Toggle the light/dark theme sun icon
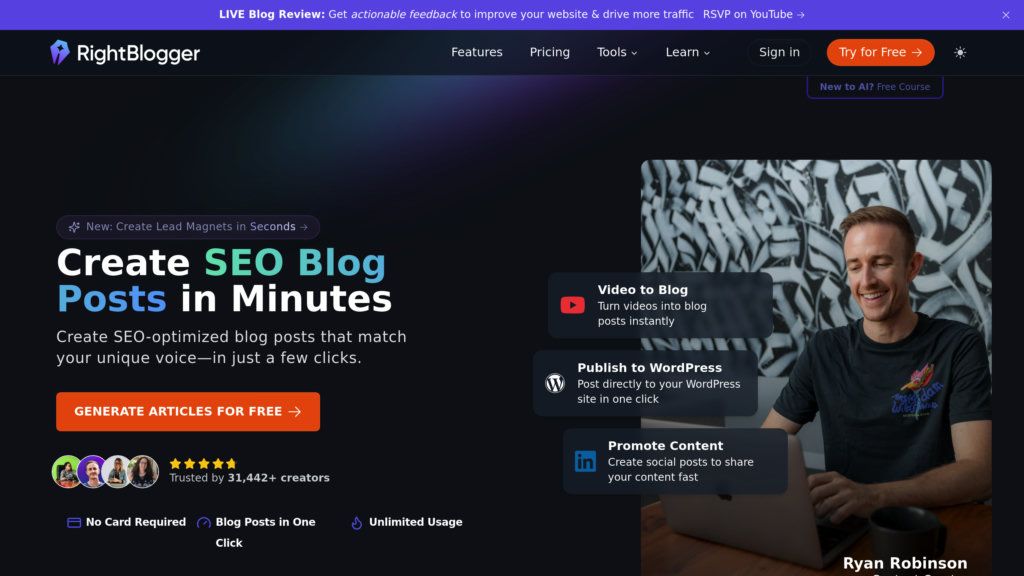The height and width of the screenshot is (576, 1024). coord(959,52)
